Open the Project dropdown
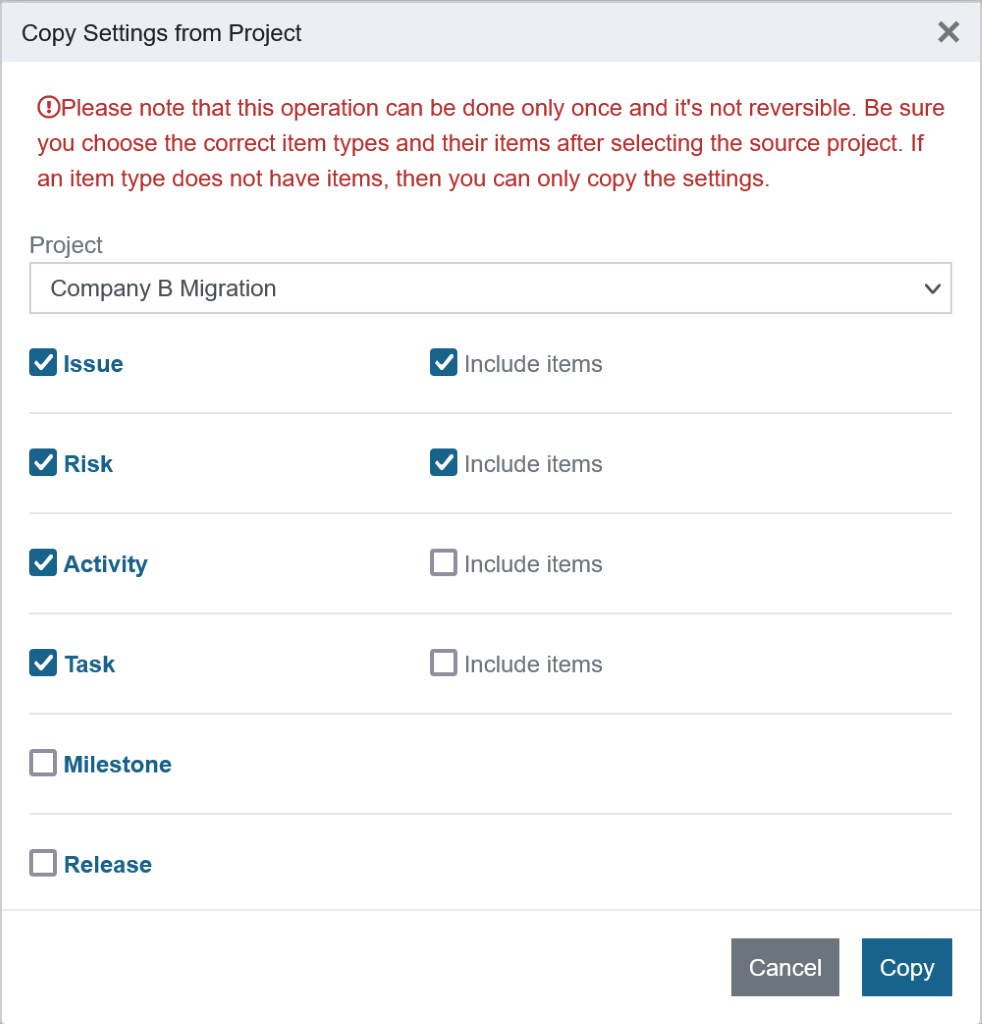This screenshot has width=982, height=1024. [490, 288]
